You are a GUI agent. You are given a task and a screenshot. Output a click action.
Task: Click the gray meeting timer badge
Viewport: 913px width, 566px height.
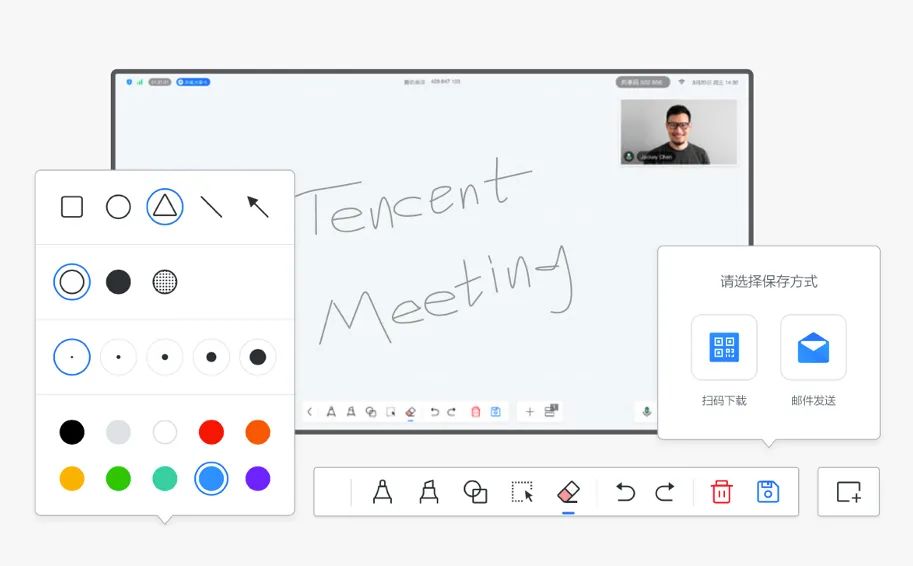(x=160, y=82)
